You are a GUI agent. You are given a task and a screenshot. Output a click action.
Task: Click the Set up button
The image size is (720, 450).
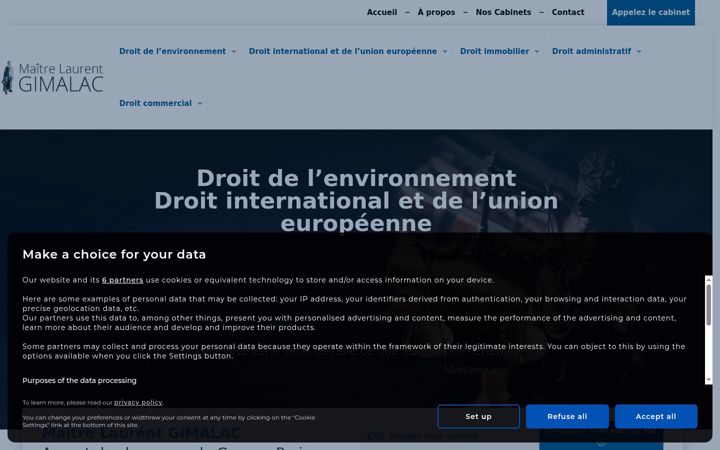click(x=478, y=416)
